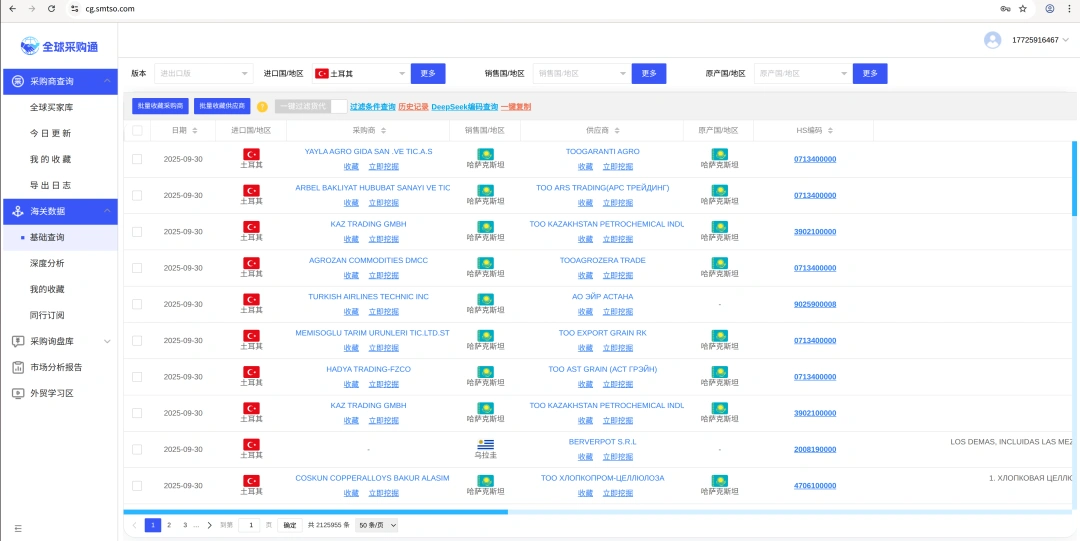Screen dimensions: 1080x541
Task: Open the 销售国/地区 dropdown
Action: [x=581, y=74]
